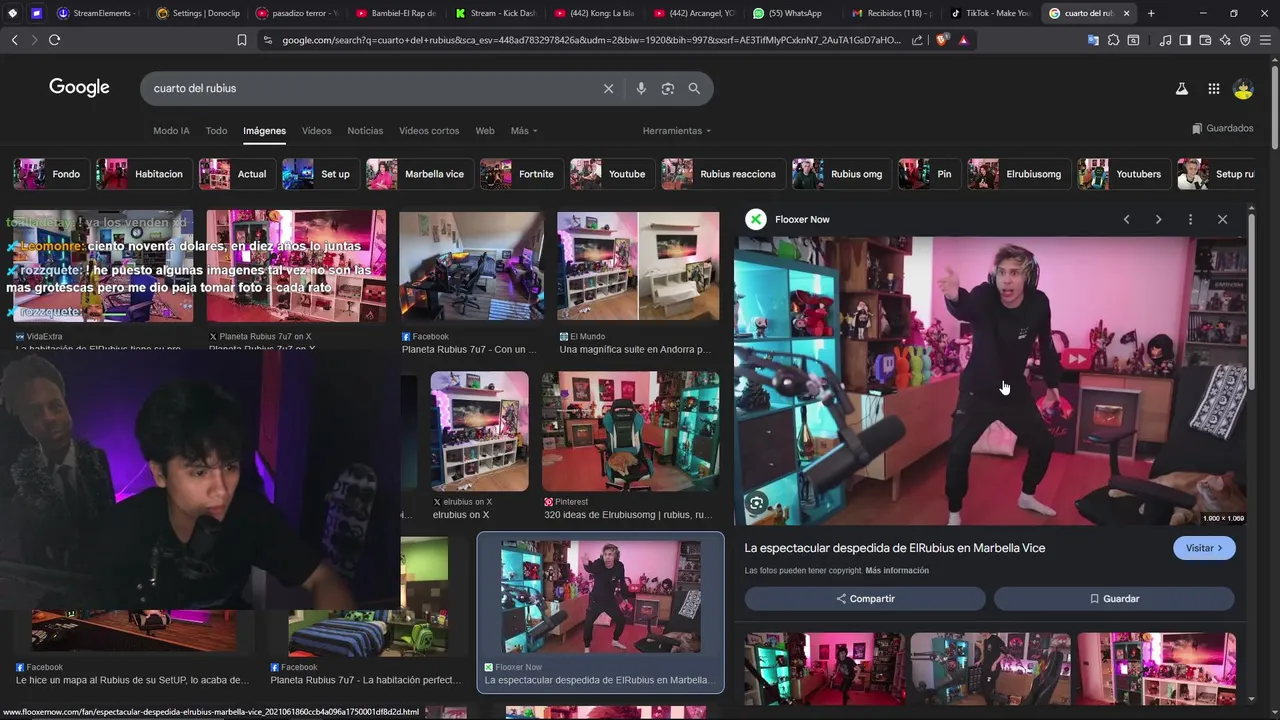Screen dimensions: 1280x720
Task: Open the Vídeos cortos tab
Action: click(x=429, y=131)
